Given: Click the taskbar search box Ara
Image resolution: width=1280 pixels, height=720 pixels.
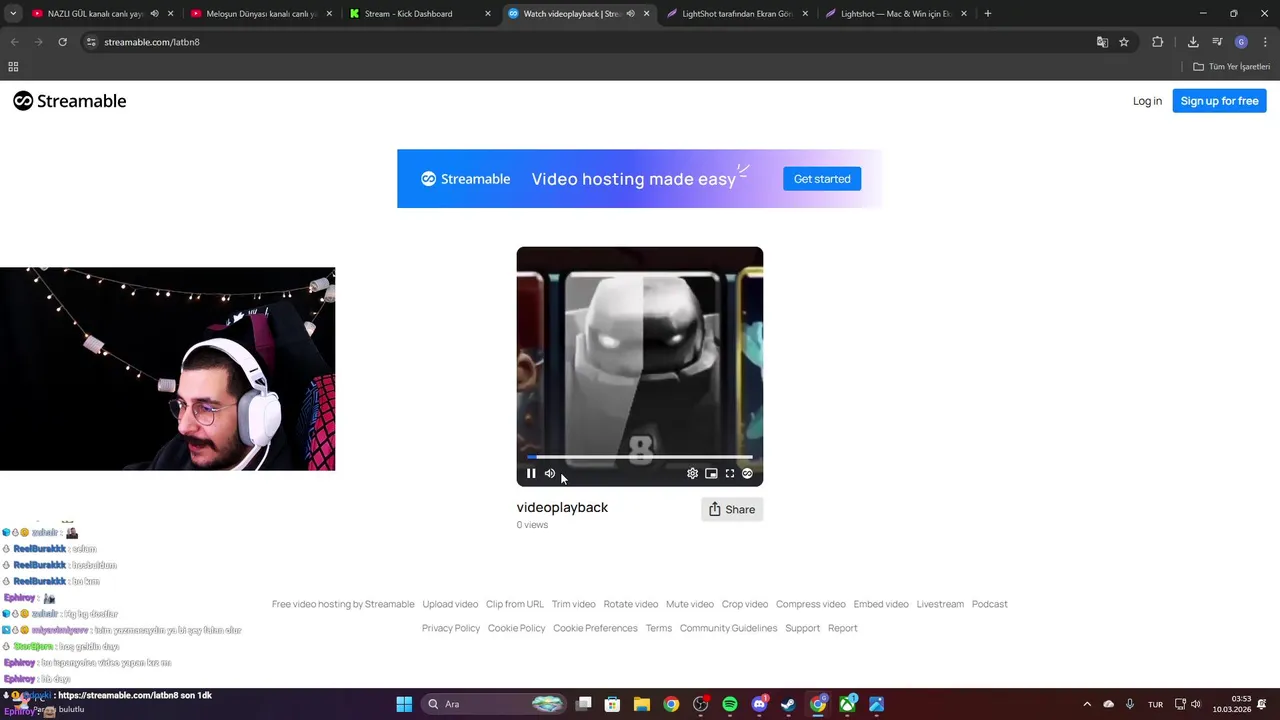Looking at the screenshot, I should coord(495,704).
